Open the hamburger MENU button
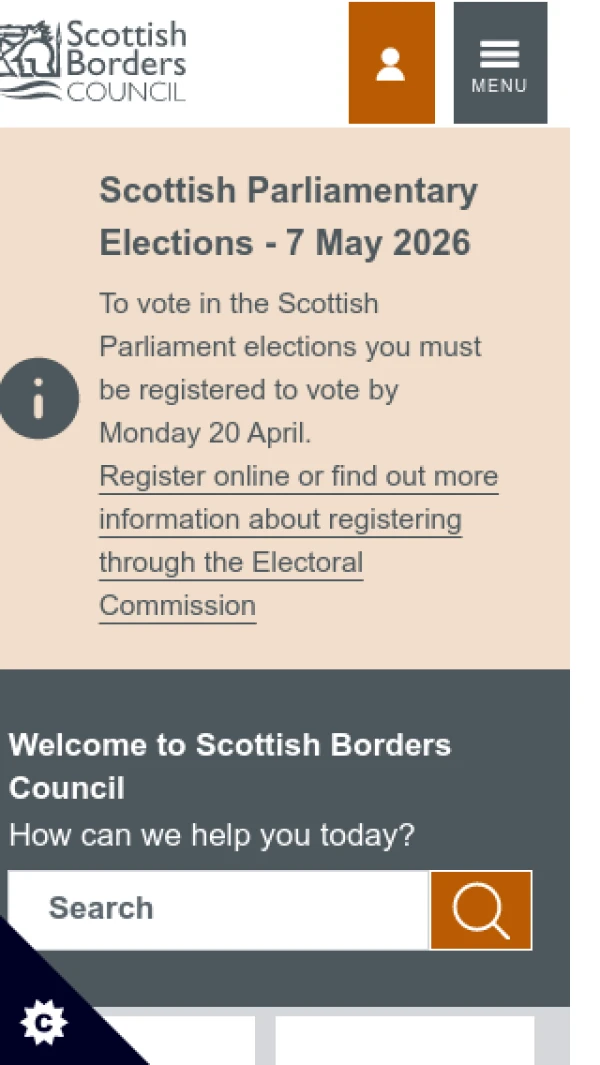 pos(500,63)
